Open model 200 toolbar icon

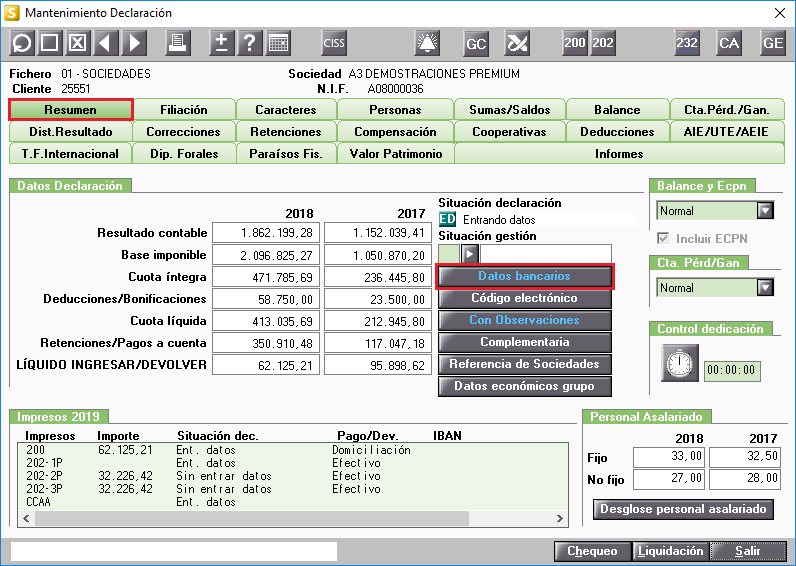[x=575, y=43]
